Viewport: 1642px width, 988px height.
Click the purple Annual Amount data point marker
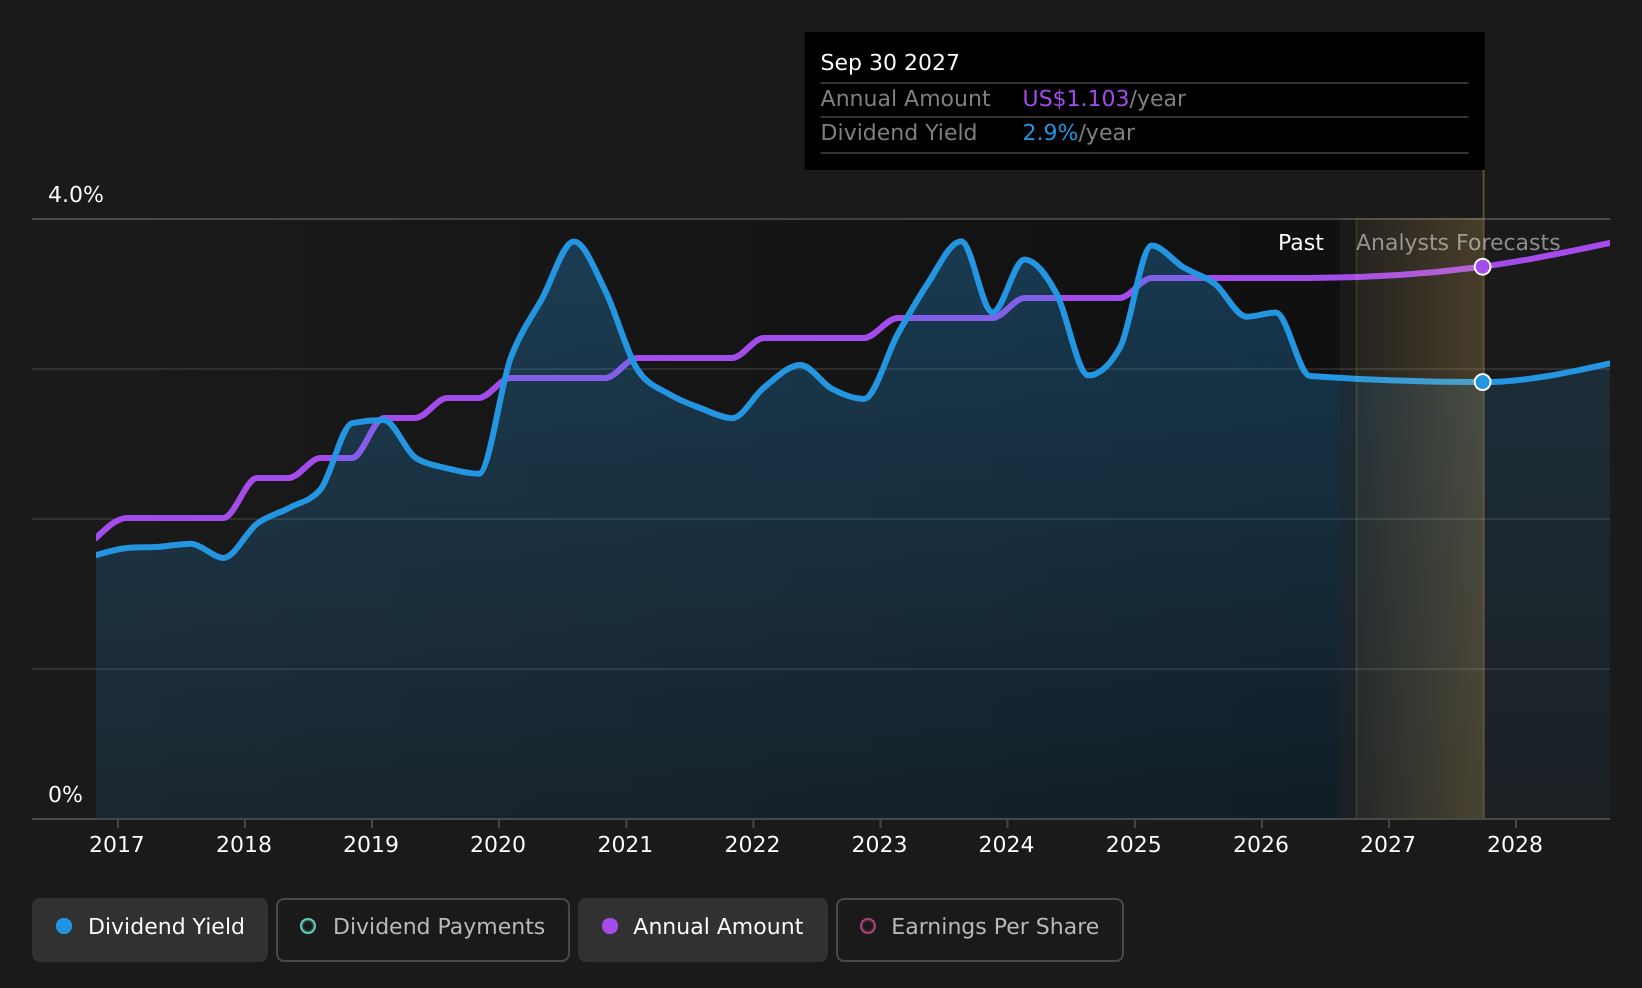pos(1482,267)
